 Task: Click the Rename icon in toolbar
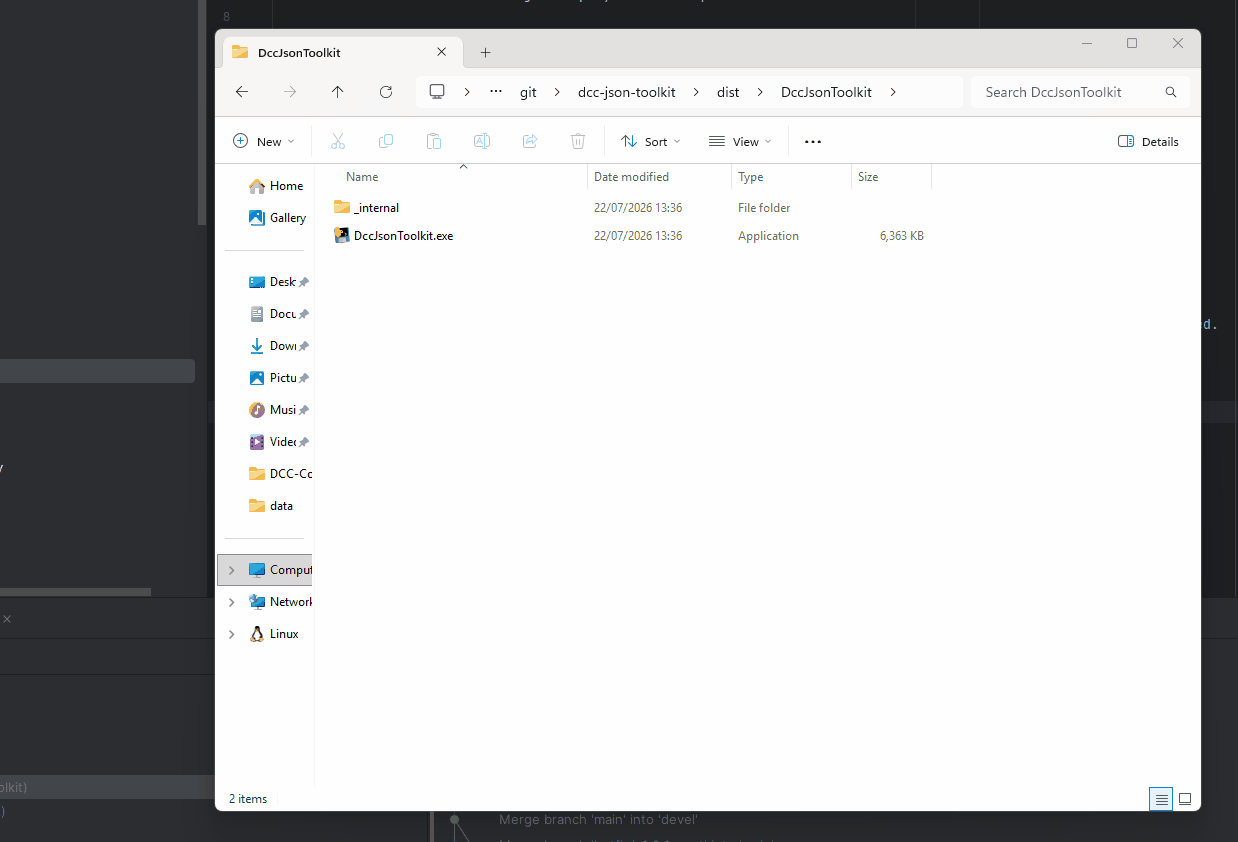point(482,141)
